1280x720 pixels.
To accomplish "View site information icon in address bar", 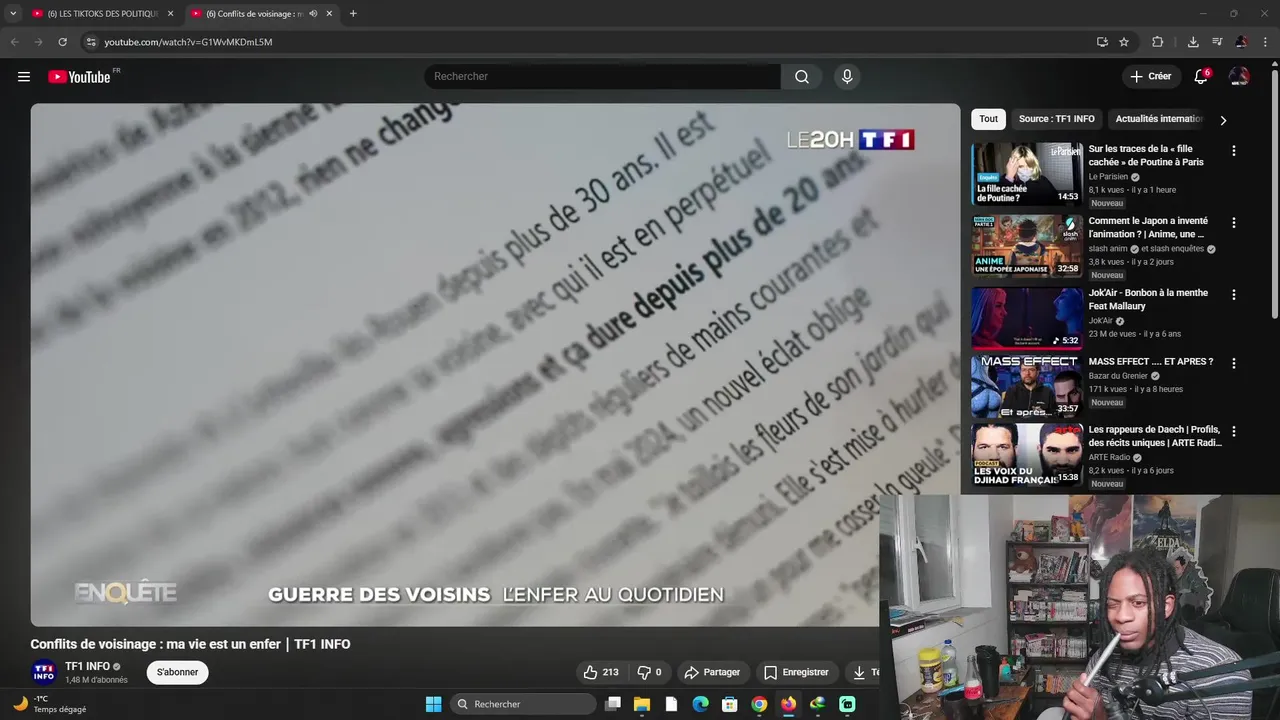I will tap(90, 42).
